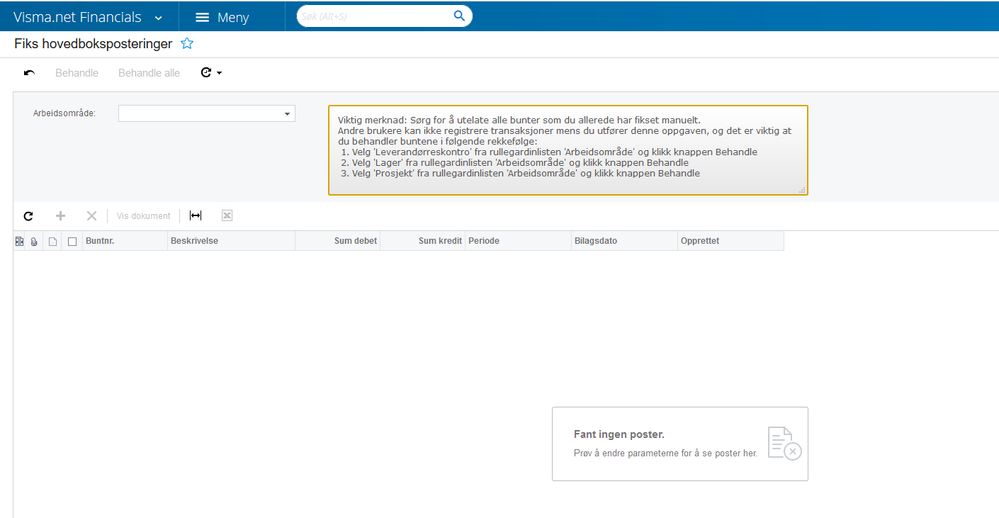
Task: Click the document column header icon
Action: coord(53,241)
